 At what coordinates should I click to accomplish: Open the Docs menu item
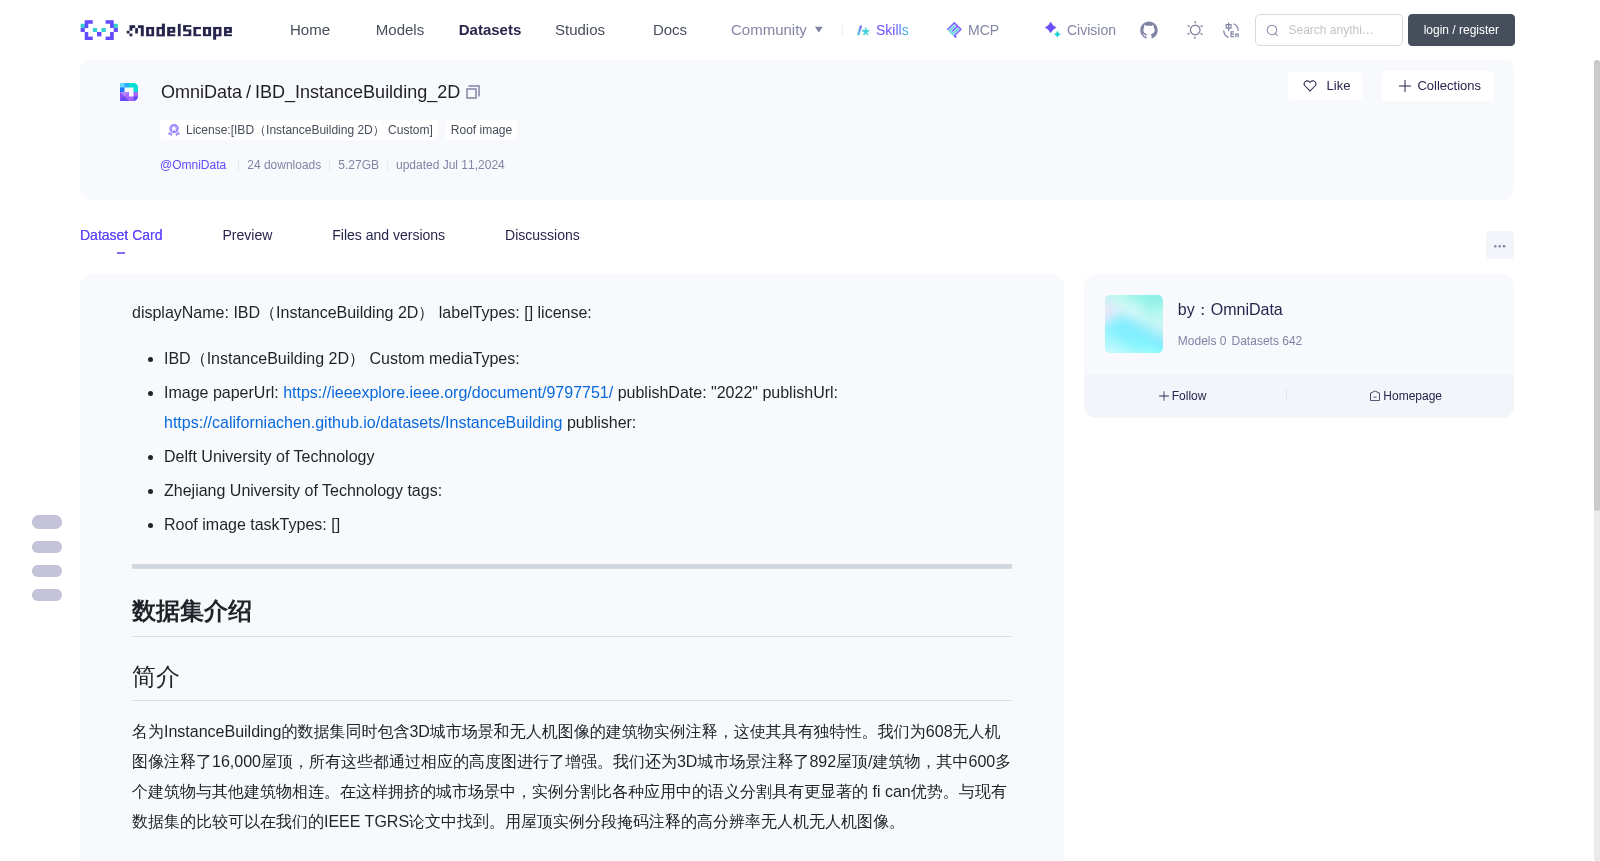click(x=670, y=30)
